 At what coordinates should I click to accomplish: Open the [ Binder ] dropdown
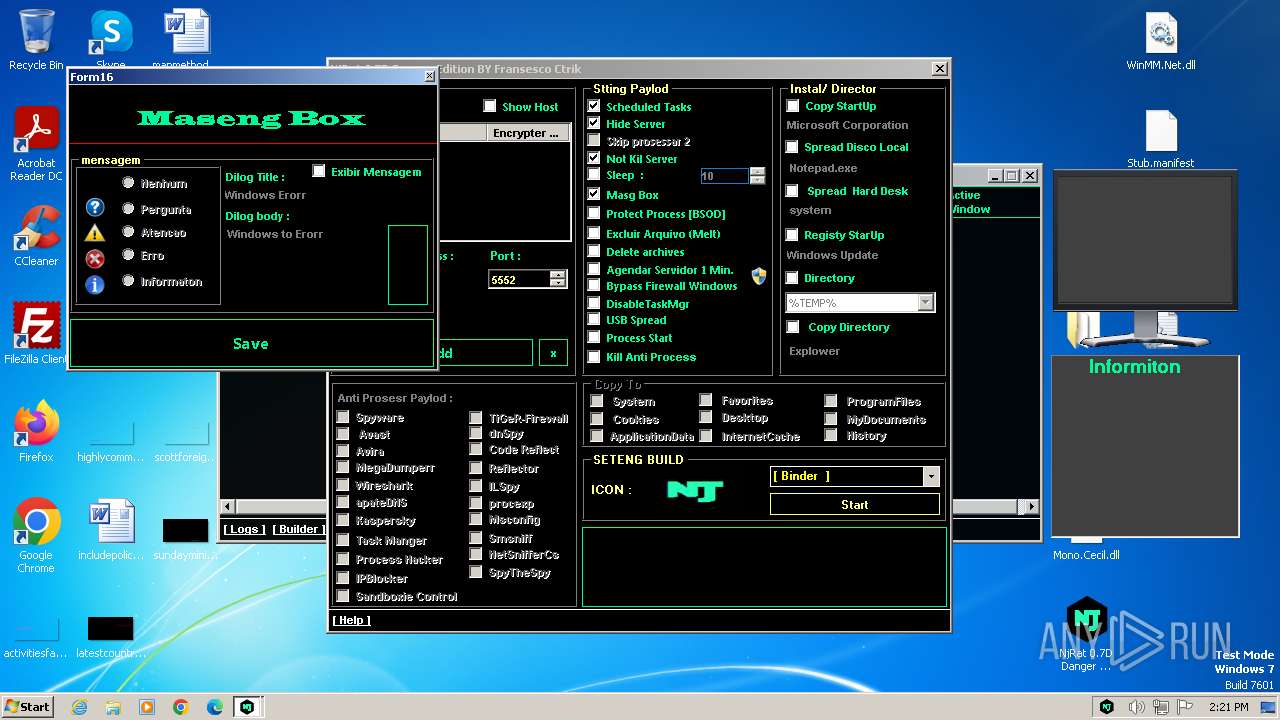931,477
